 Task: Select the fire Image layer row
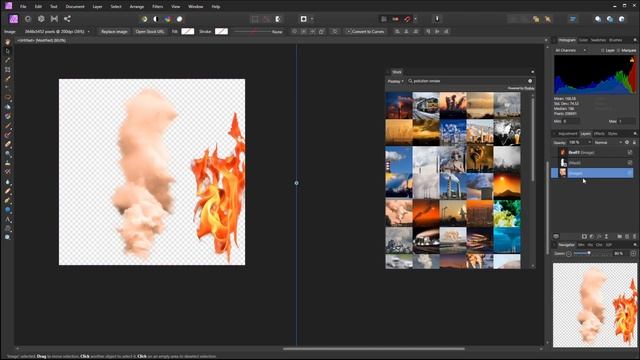(x=592, y=153)
